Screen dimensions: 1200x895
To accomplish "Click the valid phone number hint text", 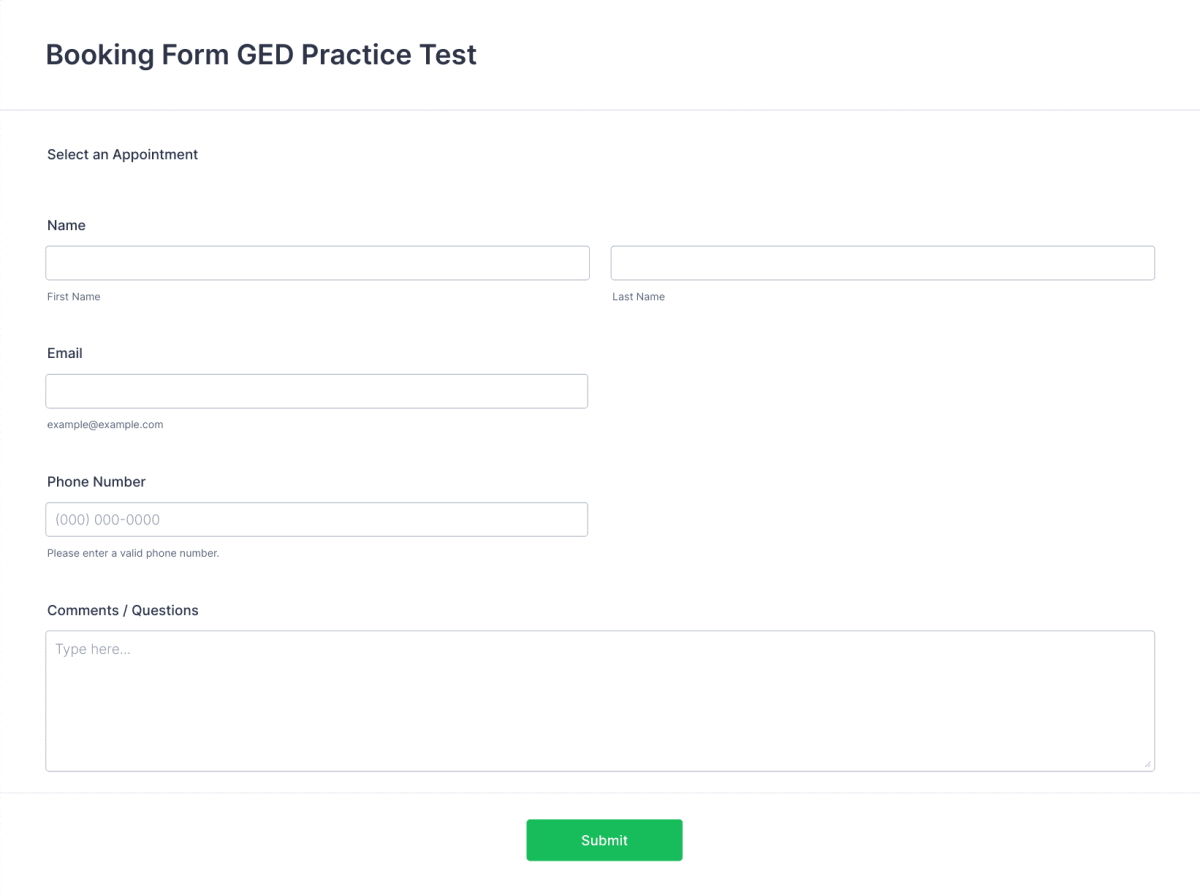I will [133, 553].
